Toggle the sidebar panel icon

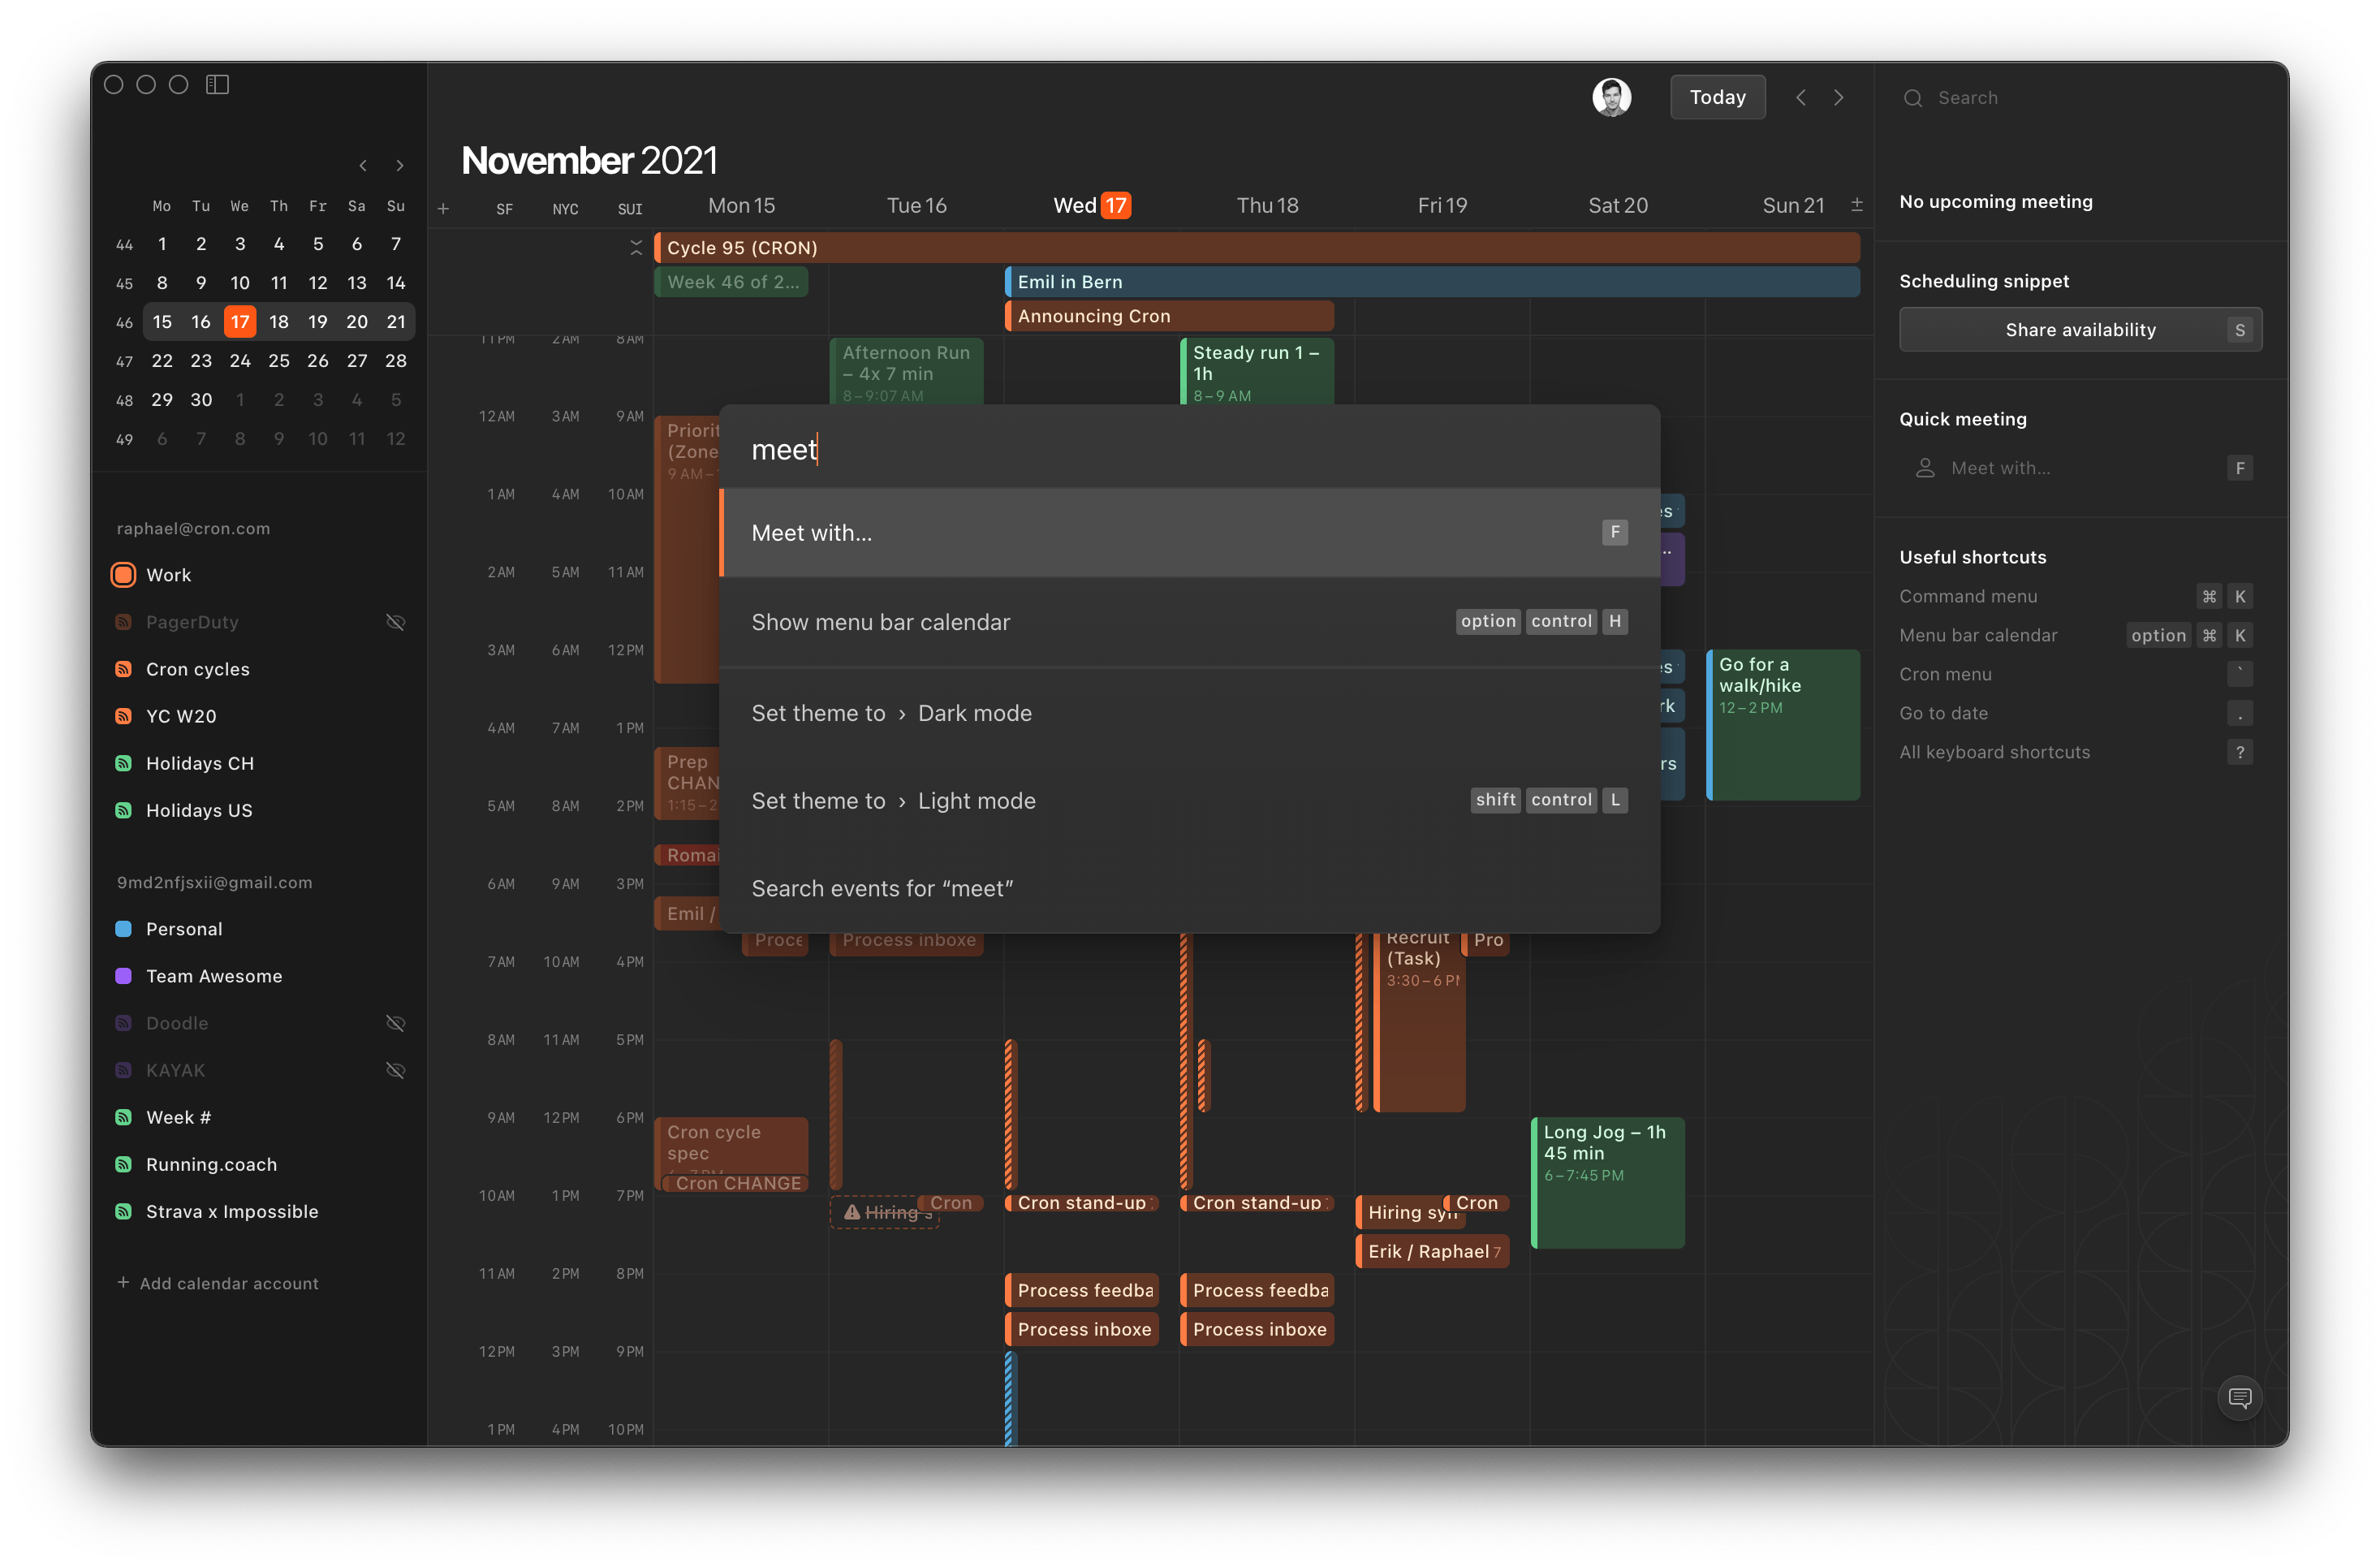click(217, 85)
